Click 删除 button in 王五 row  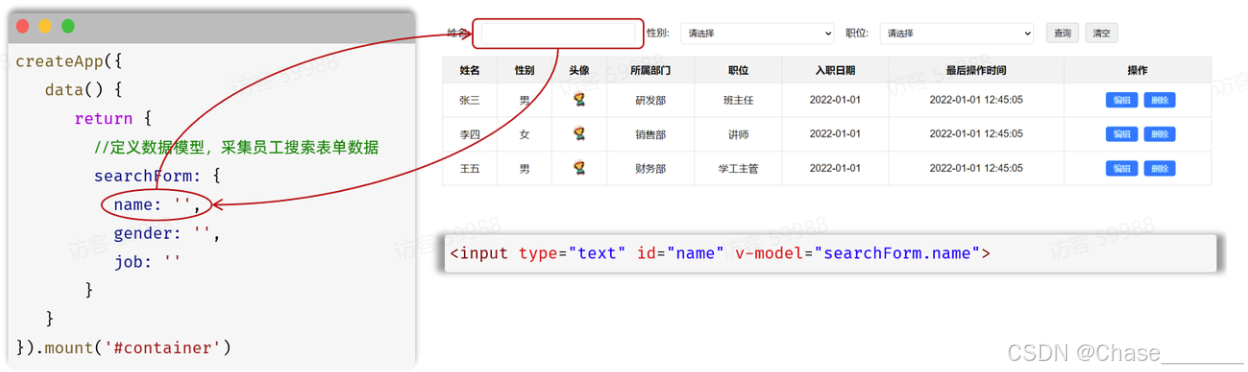click(1159, 168)
